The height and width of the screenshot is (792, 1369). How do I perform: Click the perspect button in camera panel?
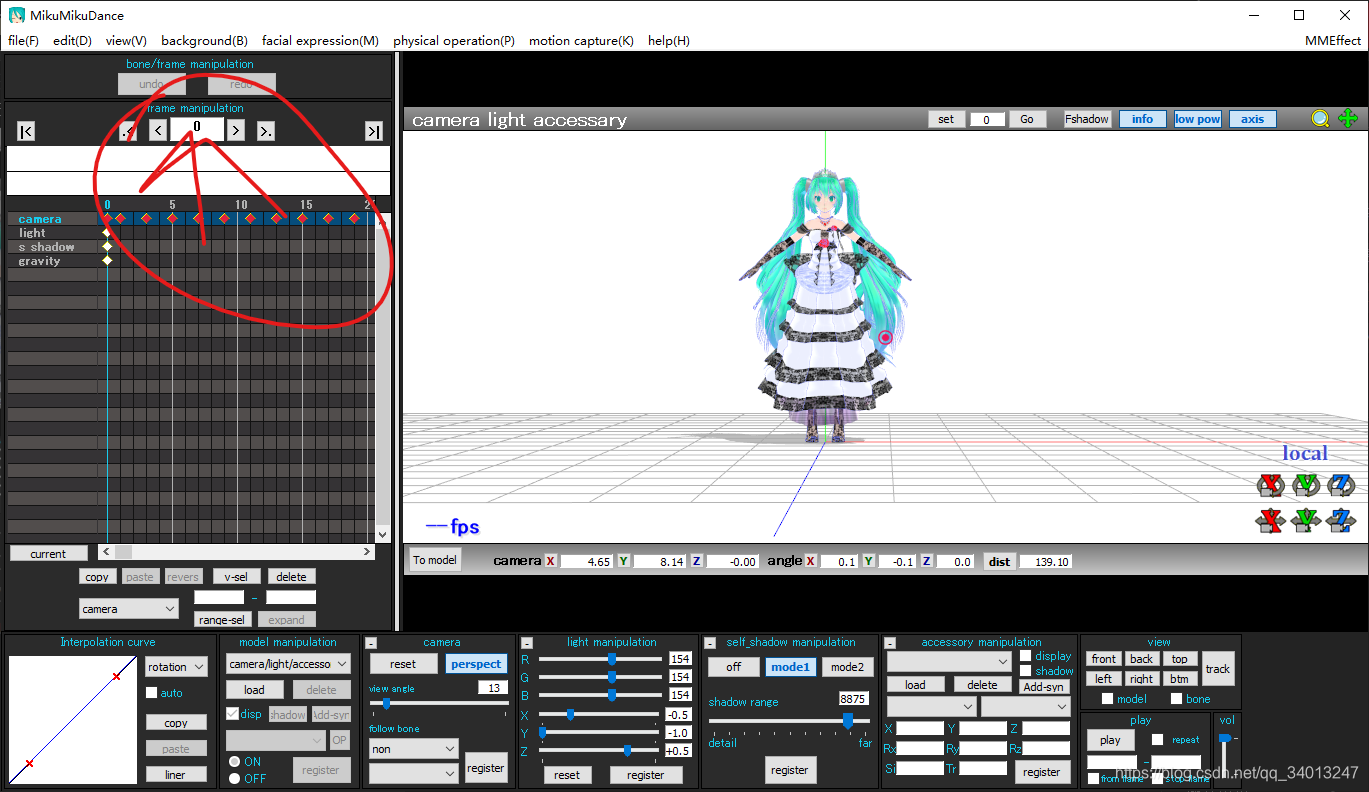coord(476,664)
